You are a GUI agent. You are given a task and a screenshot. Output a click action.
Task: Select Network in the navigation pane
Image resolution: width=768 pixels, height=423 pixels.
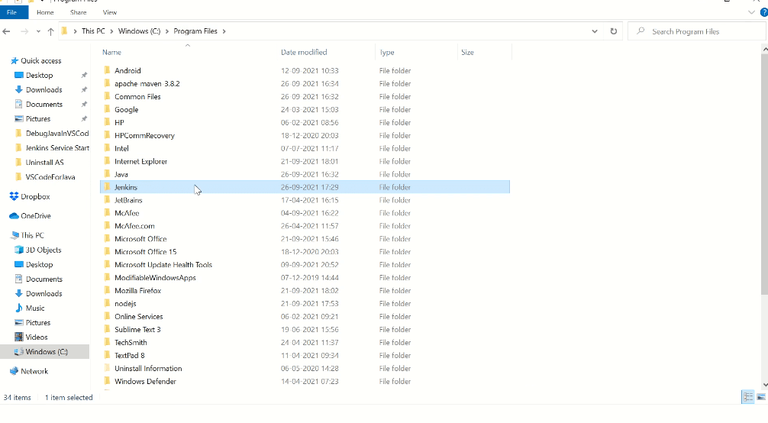(34, 372)
